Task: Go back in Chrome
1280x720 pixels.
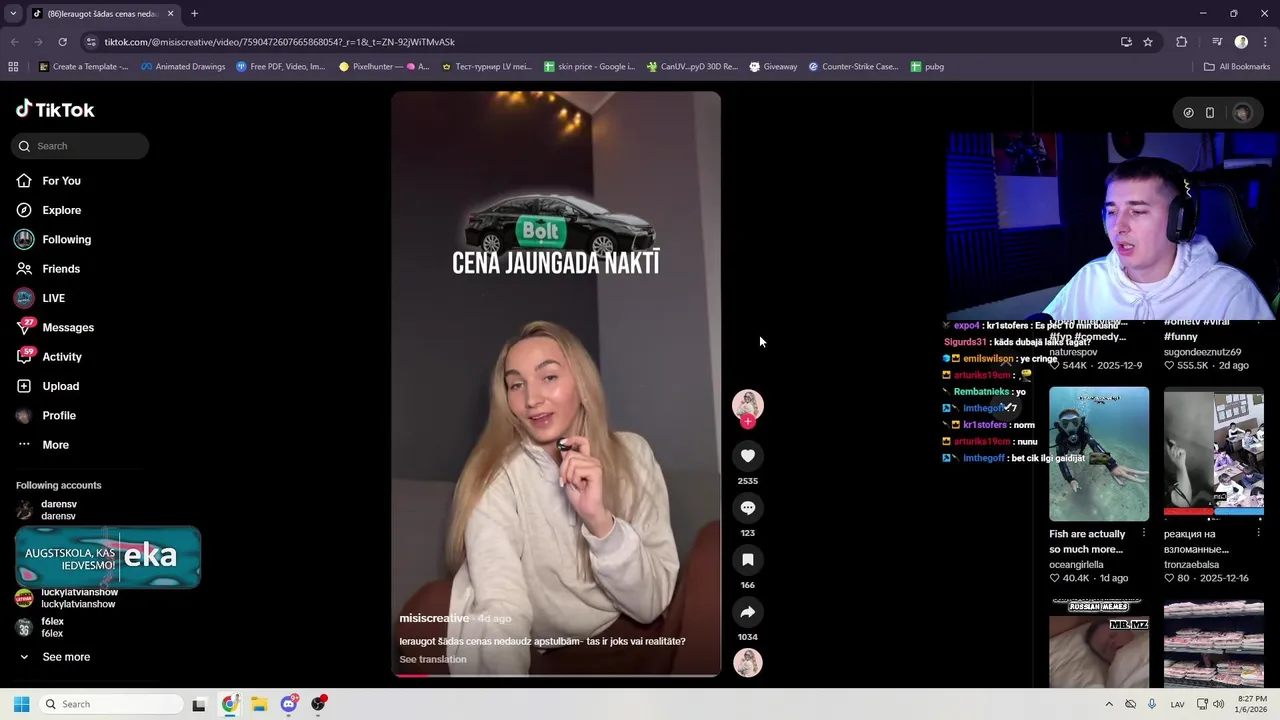Action: (x=14, y=42)
